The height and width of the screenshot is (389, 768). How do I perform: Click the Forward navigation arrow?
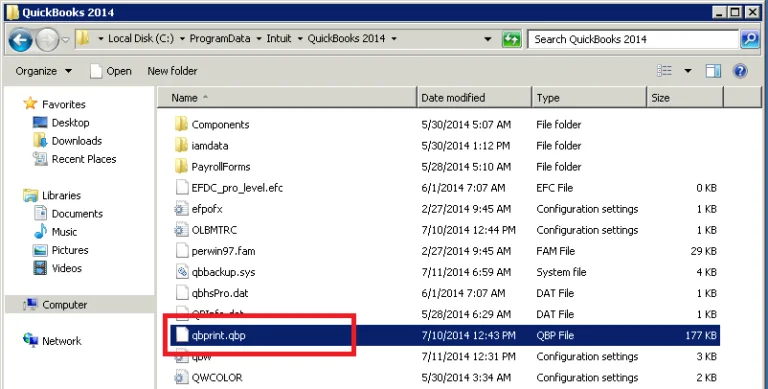[48, 40]
